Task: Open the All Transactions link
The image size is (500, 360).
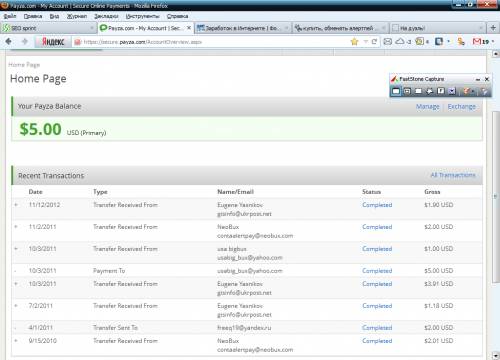Action: [453, 175]
